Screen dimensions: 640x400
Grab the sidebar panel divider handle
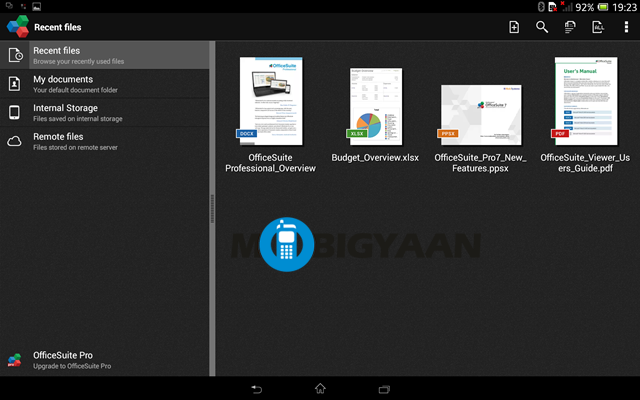[212, 208]
